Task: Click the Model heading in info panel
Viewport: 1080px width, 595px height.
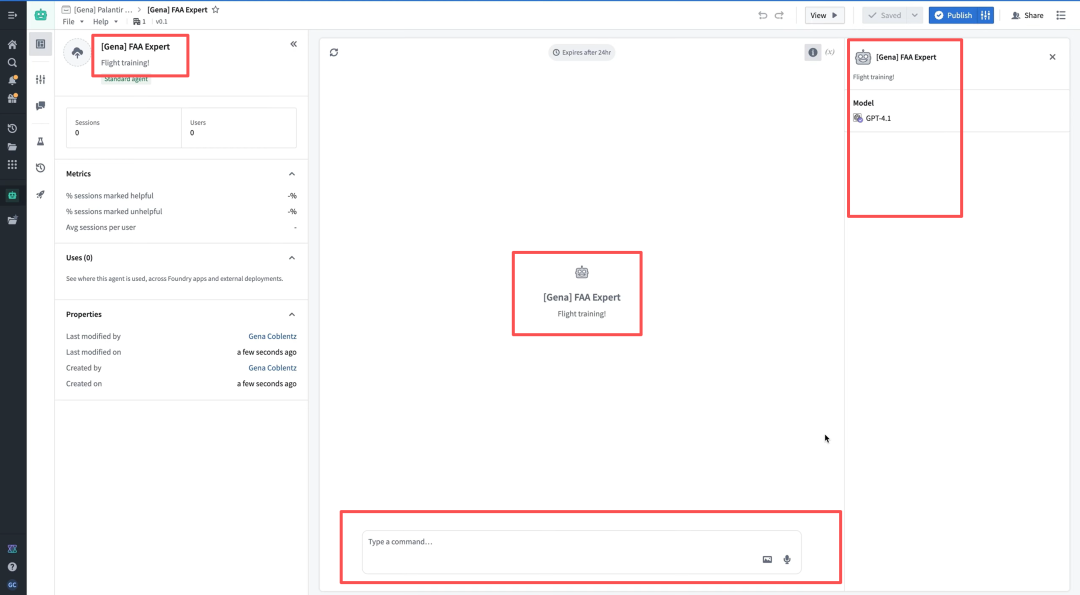Action: 863,103
